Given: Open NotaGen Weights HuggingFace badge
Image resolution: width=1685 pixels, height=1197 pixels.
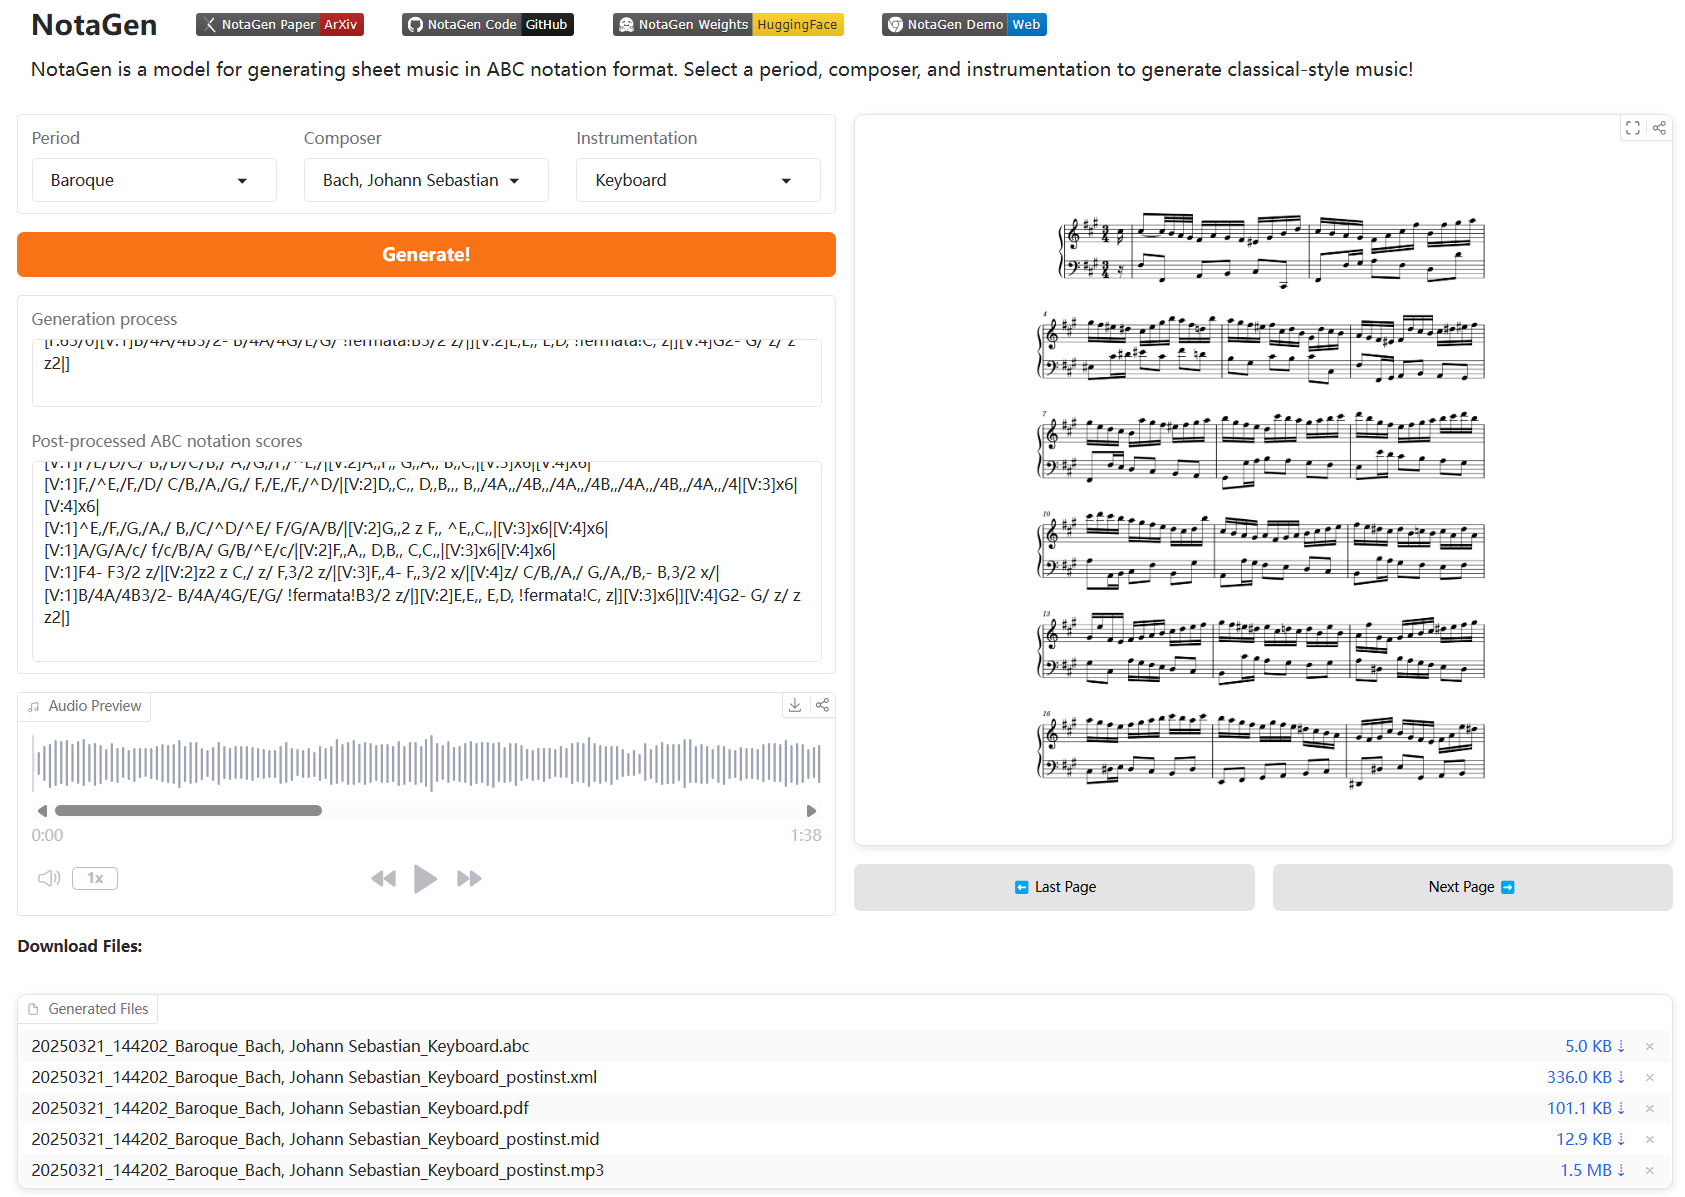Looking at the screenshot, I should coord(728,25).
